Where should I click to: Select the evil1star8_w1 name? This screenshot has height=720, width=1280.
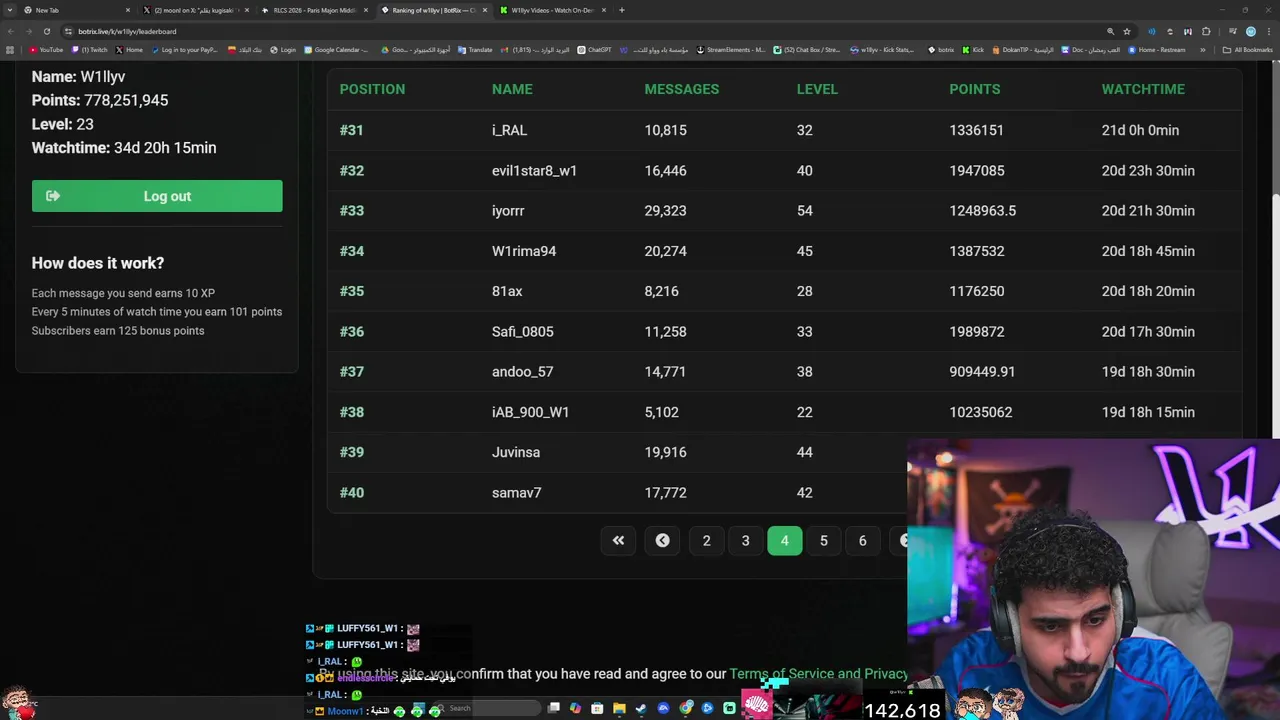534,171
